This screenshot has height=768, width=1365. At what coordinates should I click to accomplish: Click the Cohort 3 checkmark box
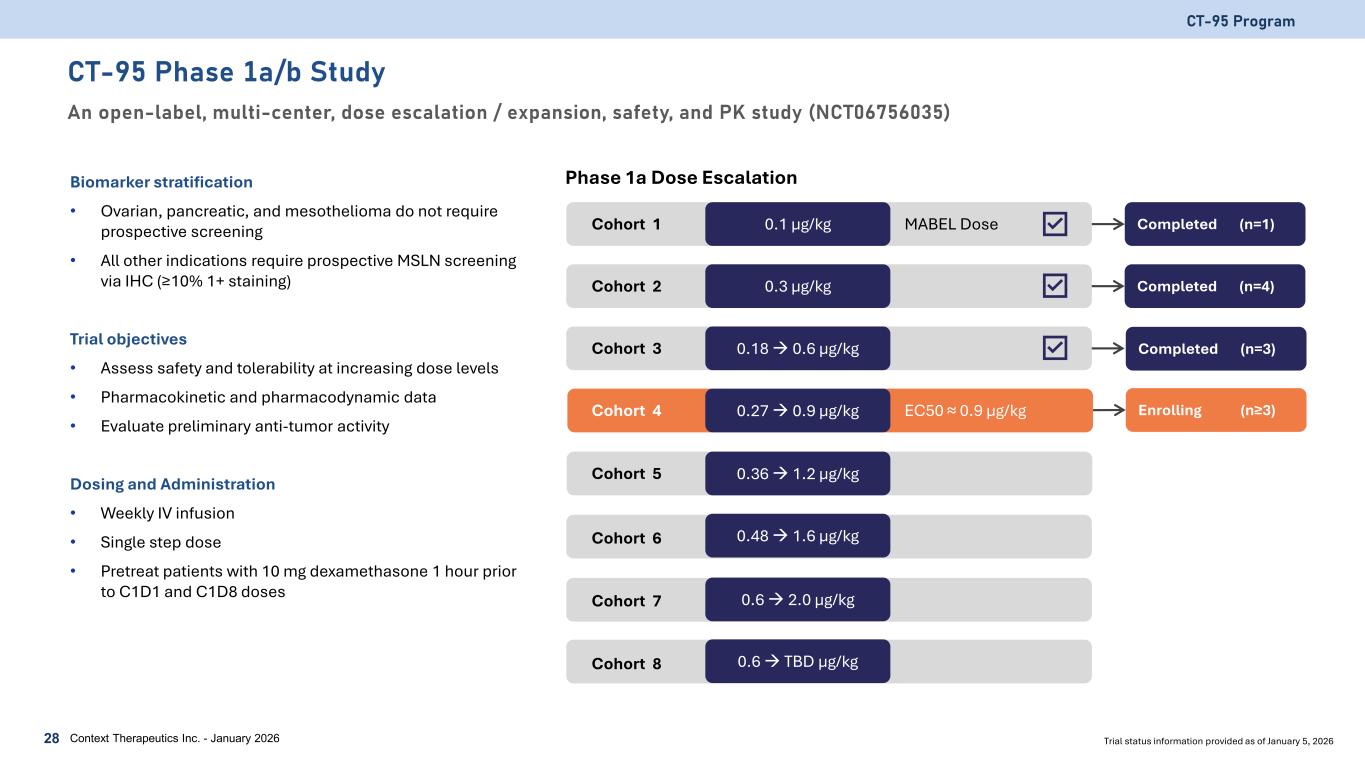pos(1054,348)
